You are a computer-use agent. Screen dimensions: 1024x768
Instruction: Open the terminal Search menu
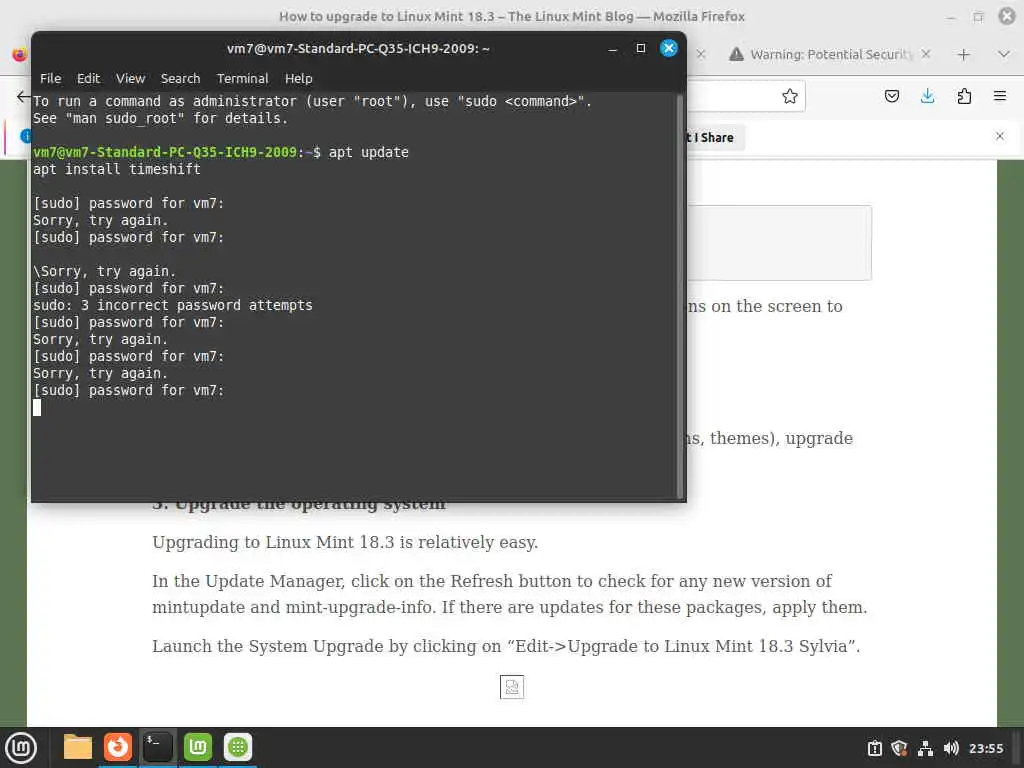click(x=180, y=78)
